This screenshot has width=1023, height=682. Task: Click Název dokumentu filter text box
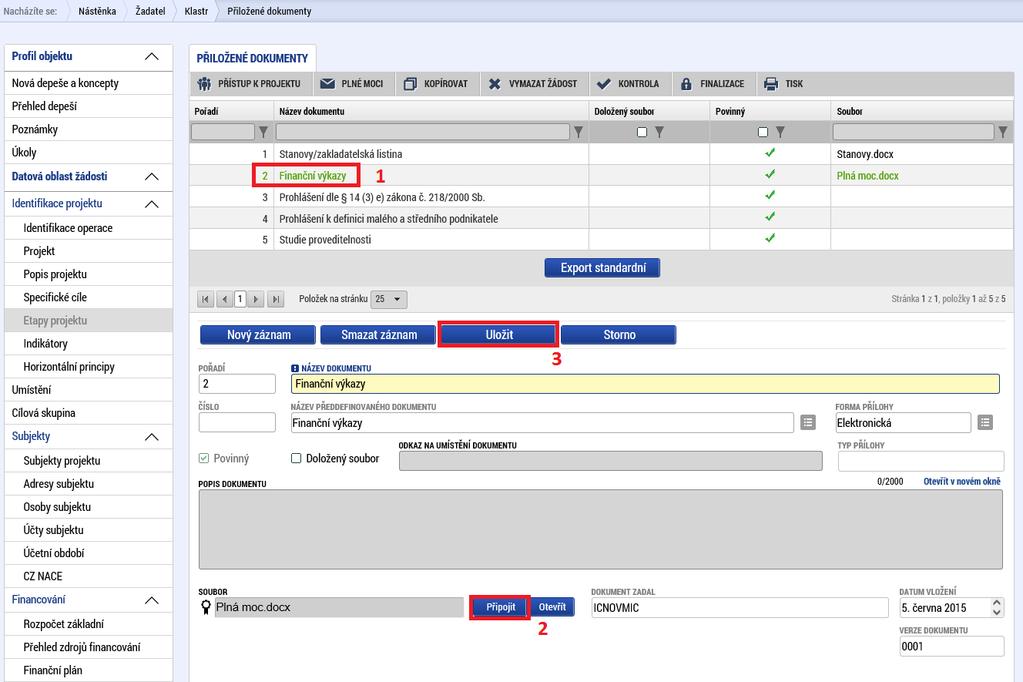(x=423, y=132)
